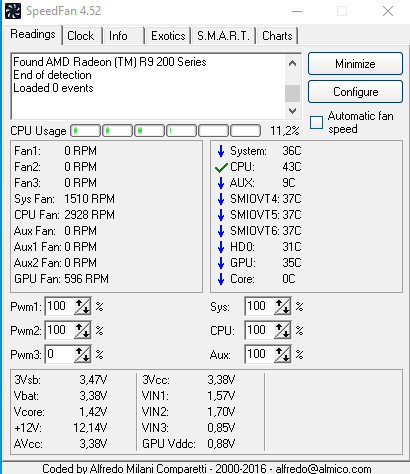
Task: Adjust Pwm3 speed with its spinner arrows
Action: (82, 354)
